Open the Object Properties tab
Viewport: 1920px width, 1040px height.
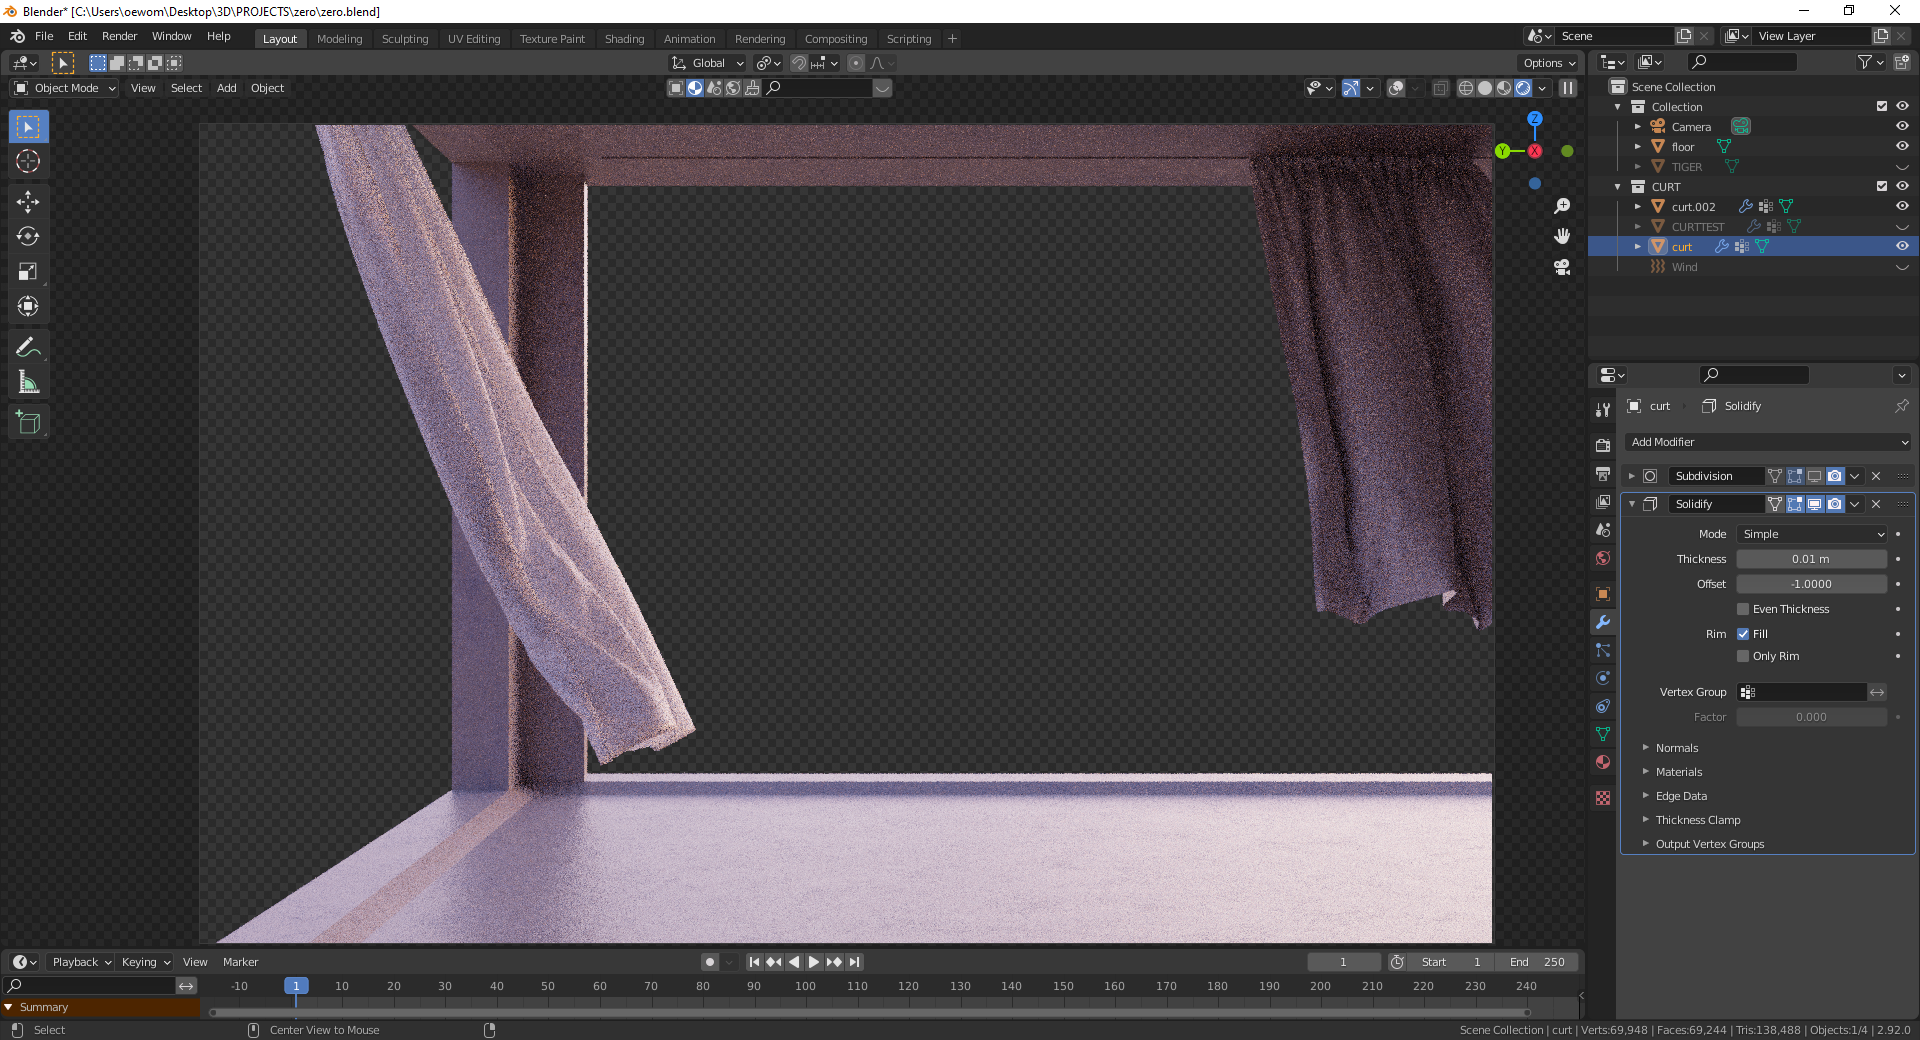point(1603,594)
